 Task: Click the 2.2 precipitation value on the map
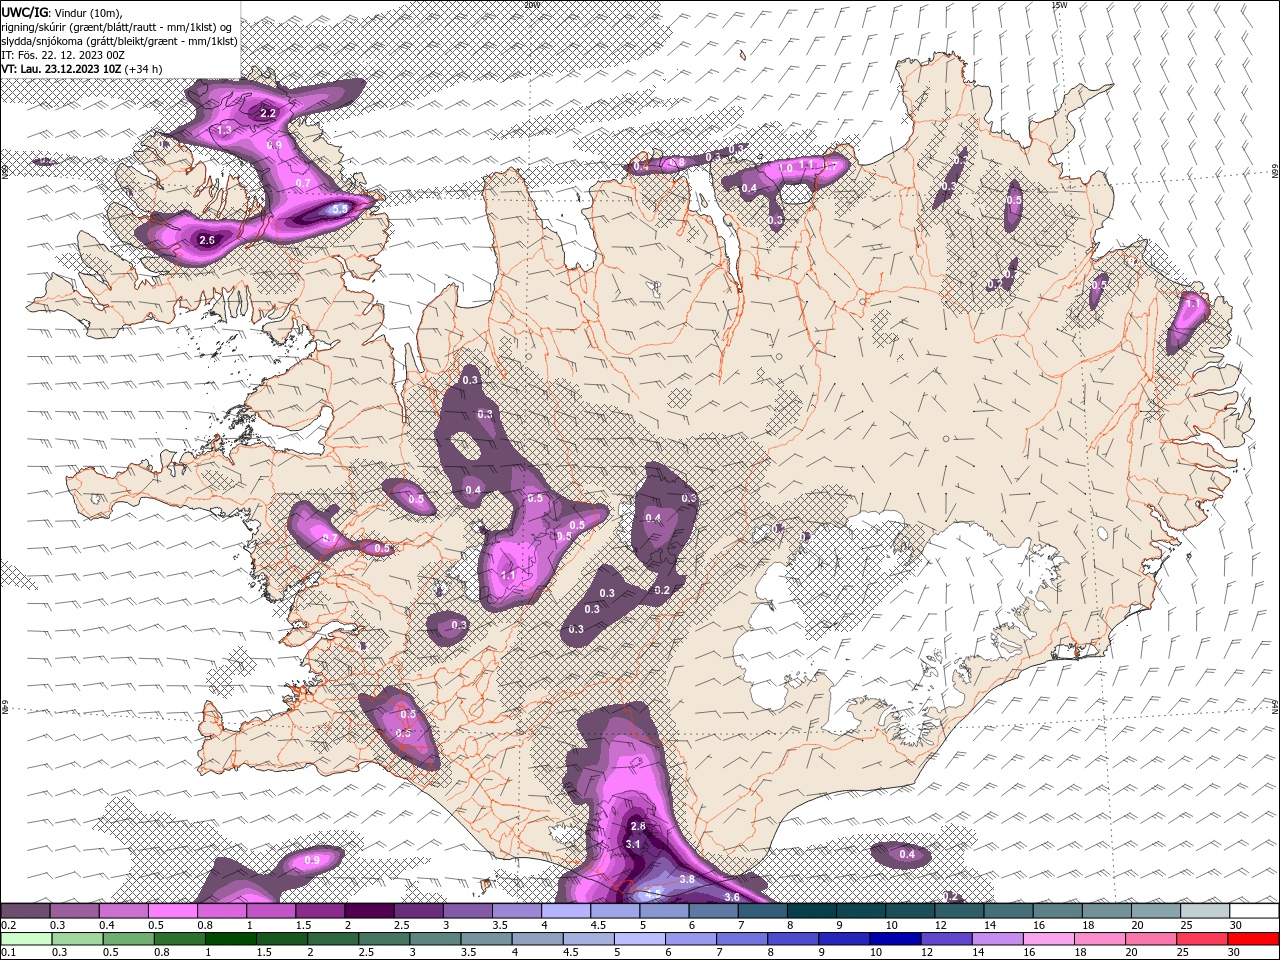268,113
